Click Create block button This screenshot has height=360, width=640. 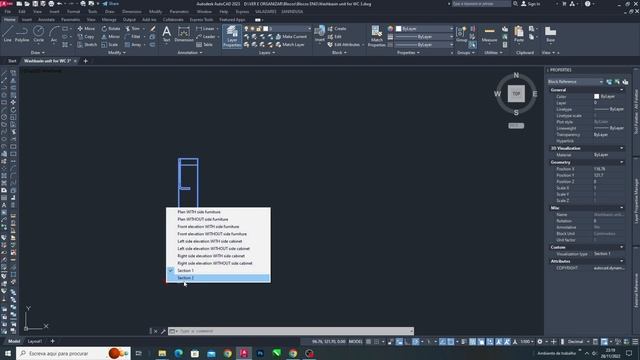(337, 29)
